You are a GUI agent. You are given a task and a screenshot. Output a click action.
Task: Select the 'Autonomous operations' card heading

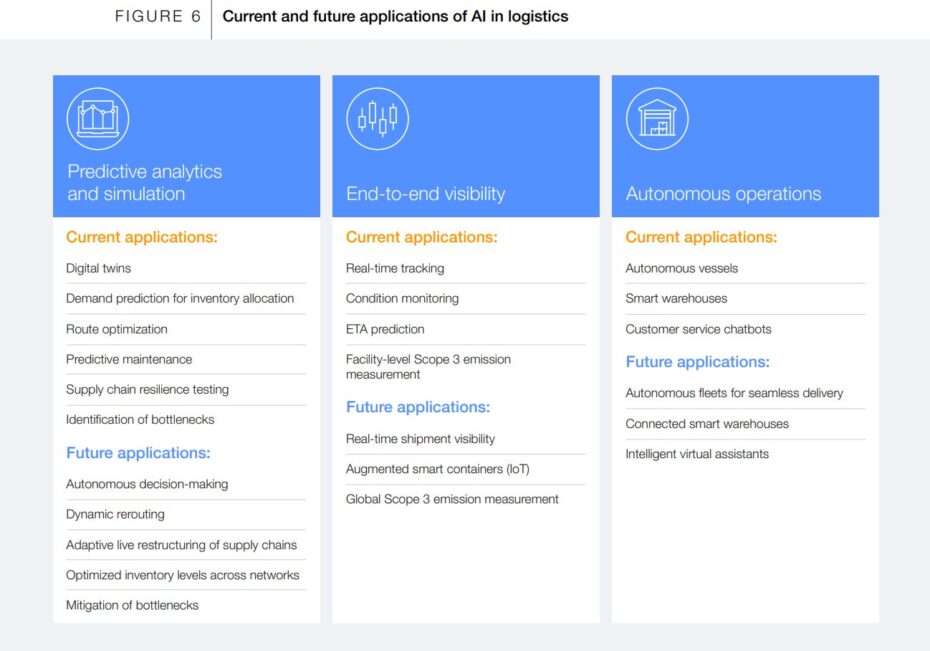click(x=723, y=194)
